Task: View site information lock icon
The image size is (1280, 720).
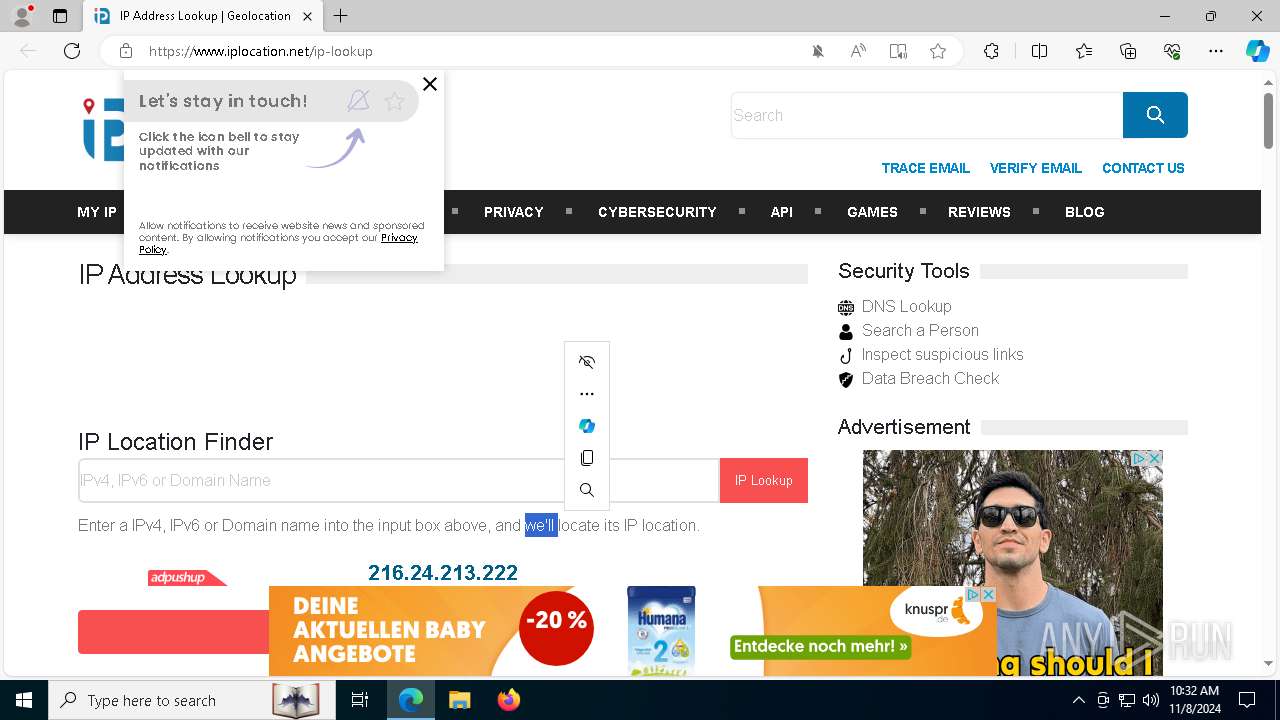Action: click(126, 51)
